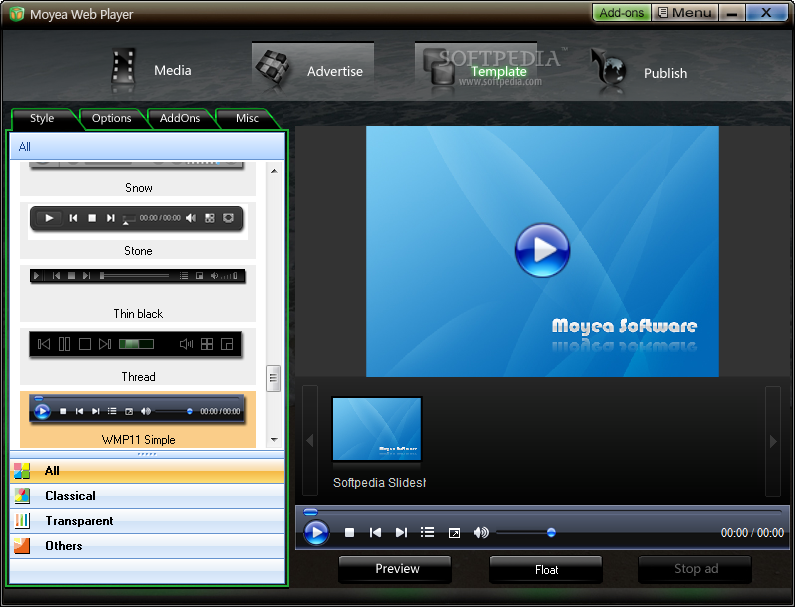
Task: Click the Stop ad button
Action: 695,569
